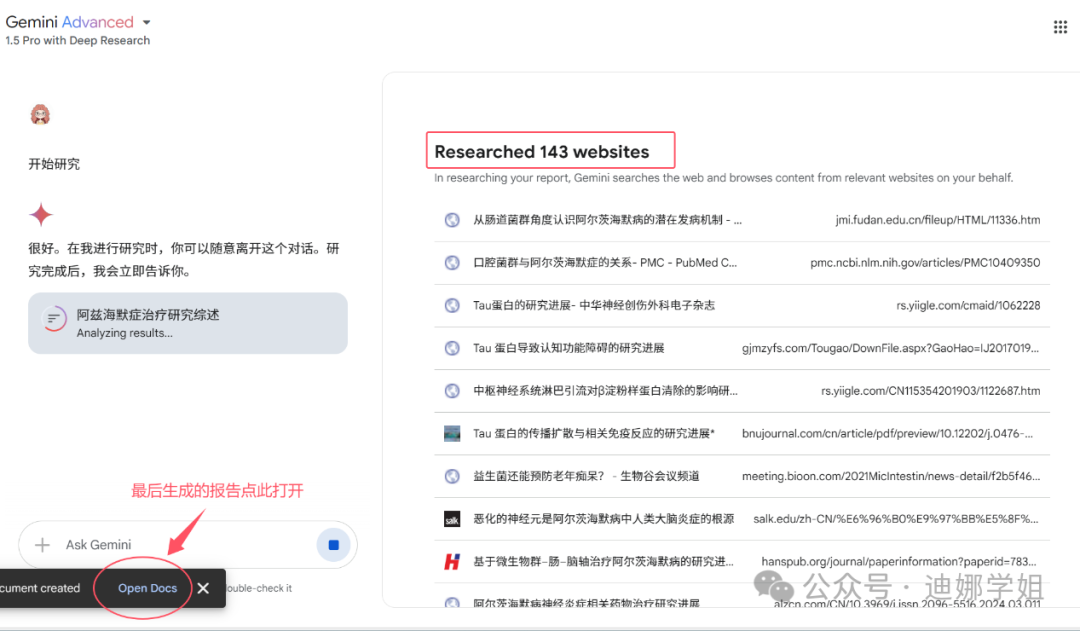The image size is (1080, 631).
Task: Click globe icon beside 益生菌还能预防老年痴呆 row
Action: coord(452,477)
